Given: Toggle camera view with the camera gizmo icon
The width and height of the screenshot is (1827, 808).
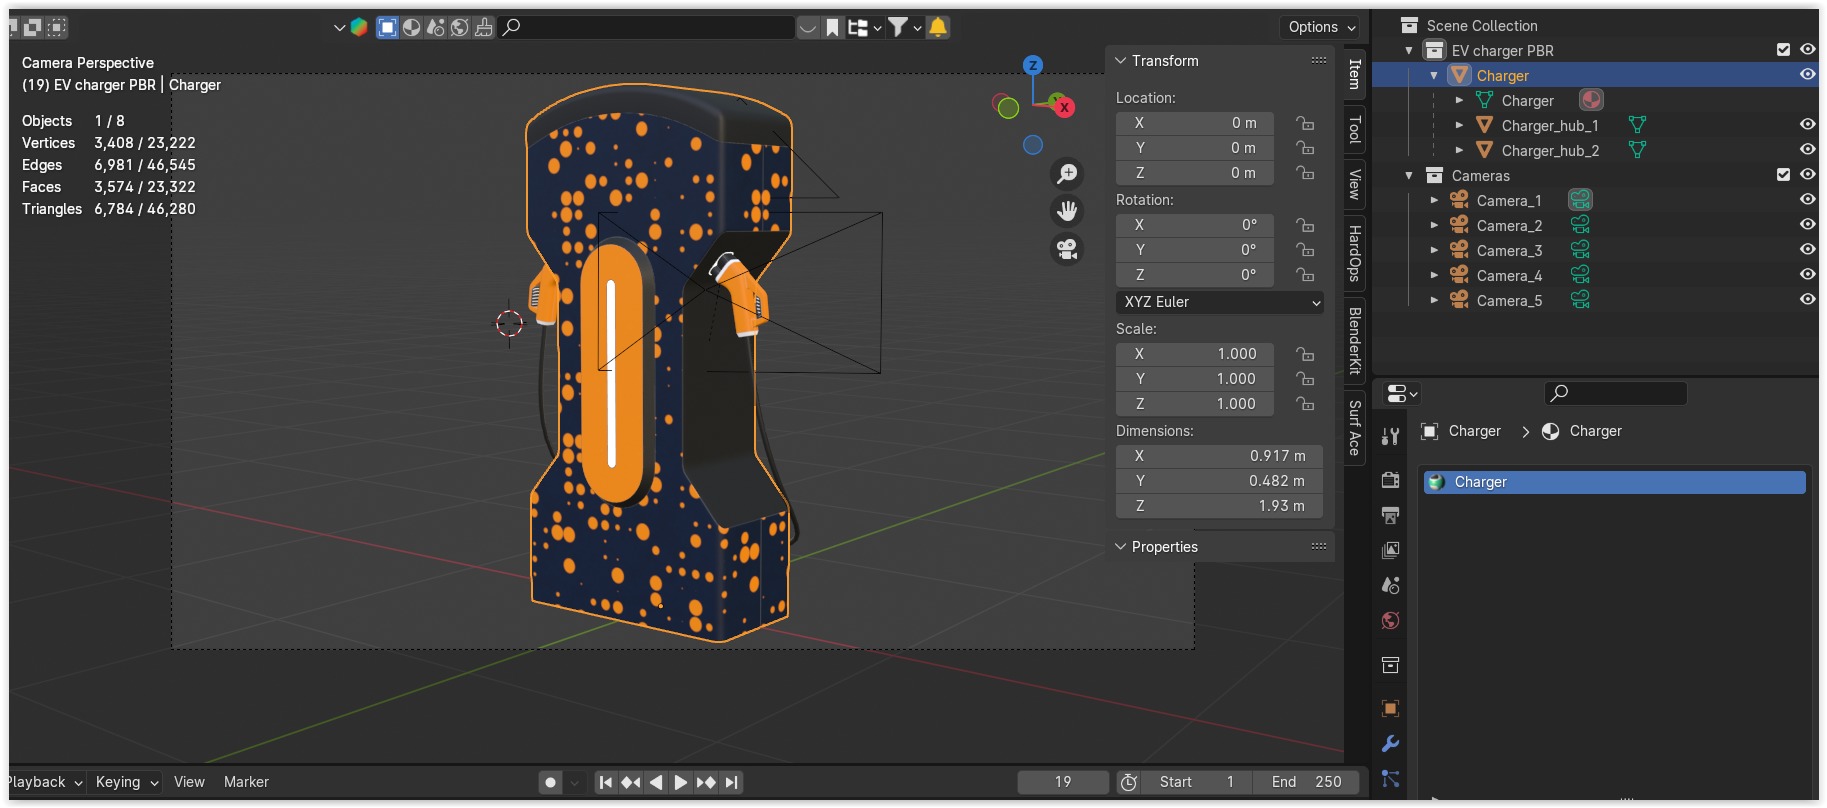Looking at the screenshot, I should (x=1068, y=249).
